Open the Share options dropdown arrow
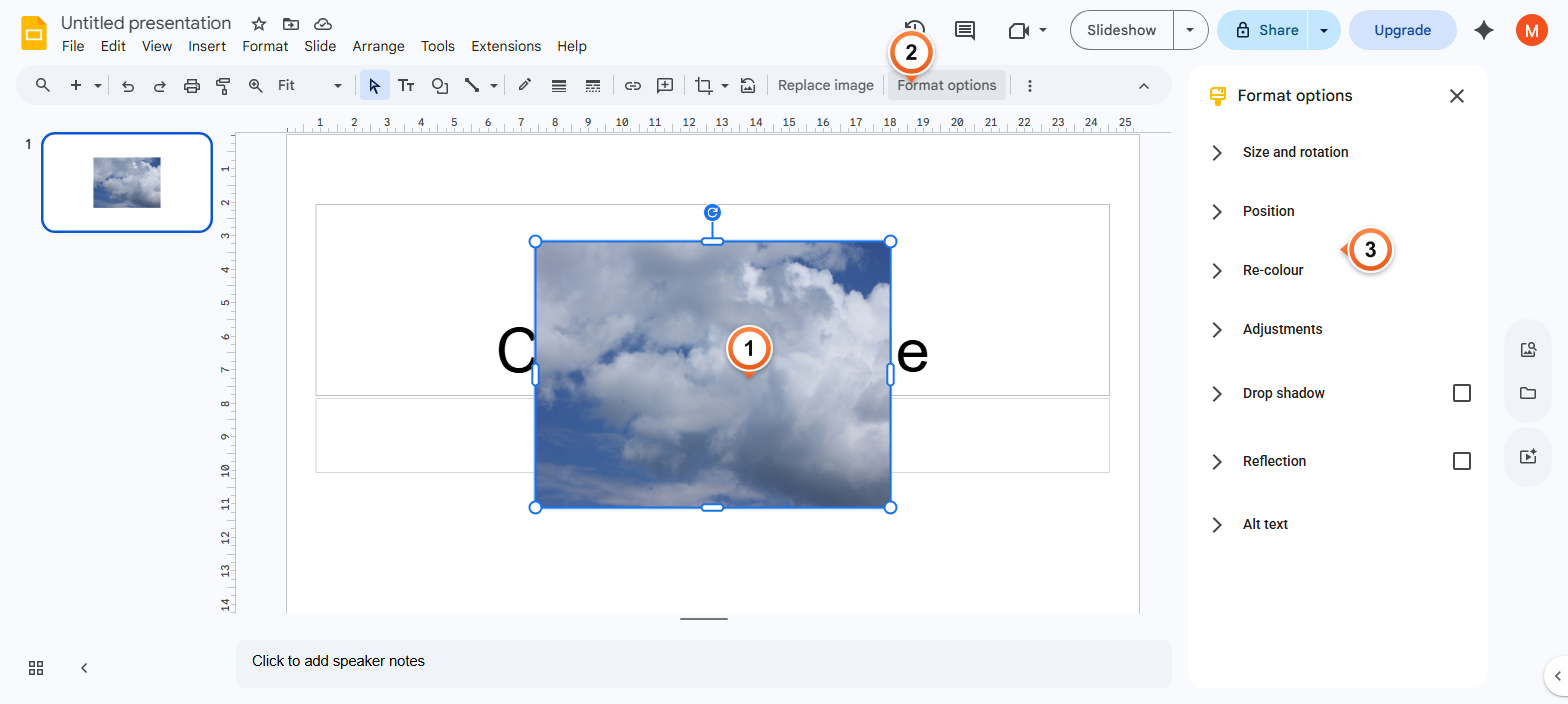Viewport: 1568px width, 704px height. 1324,30
